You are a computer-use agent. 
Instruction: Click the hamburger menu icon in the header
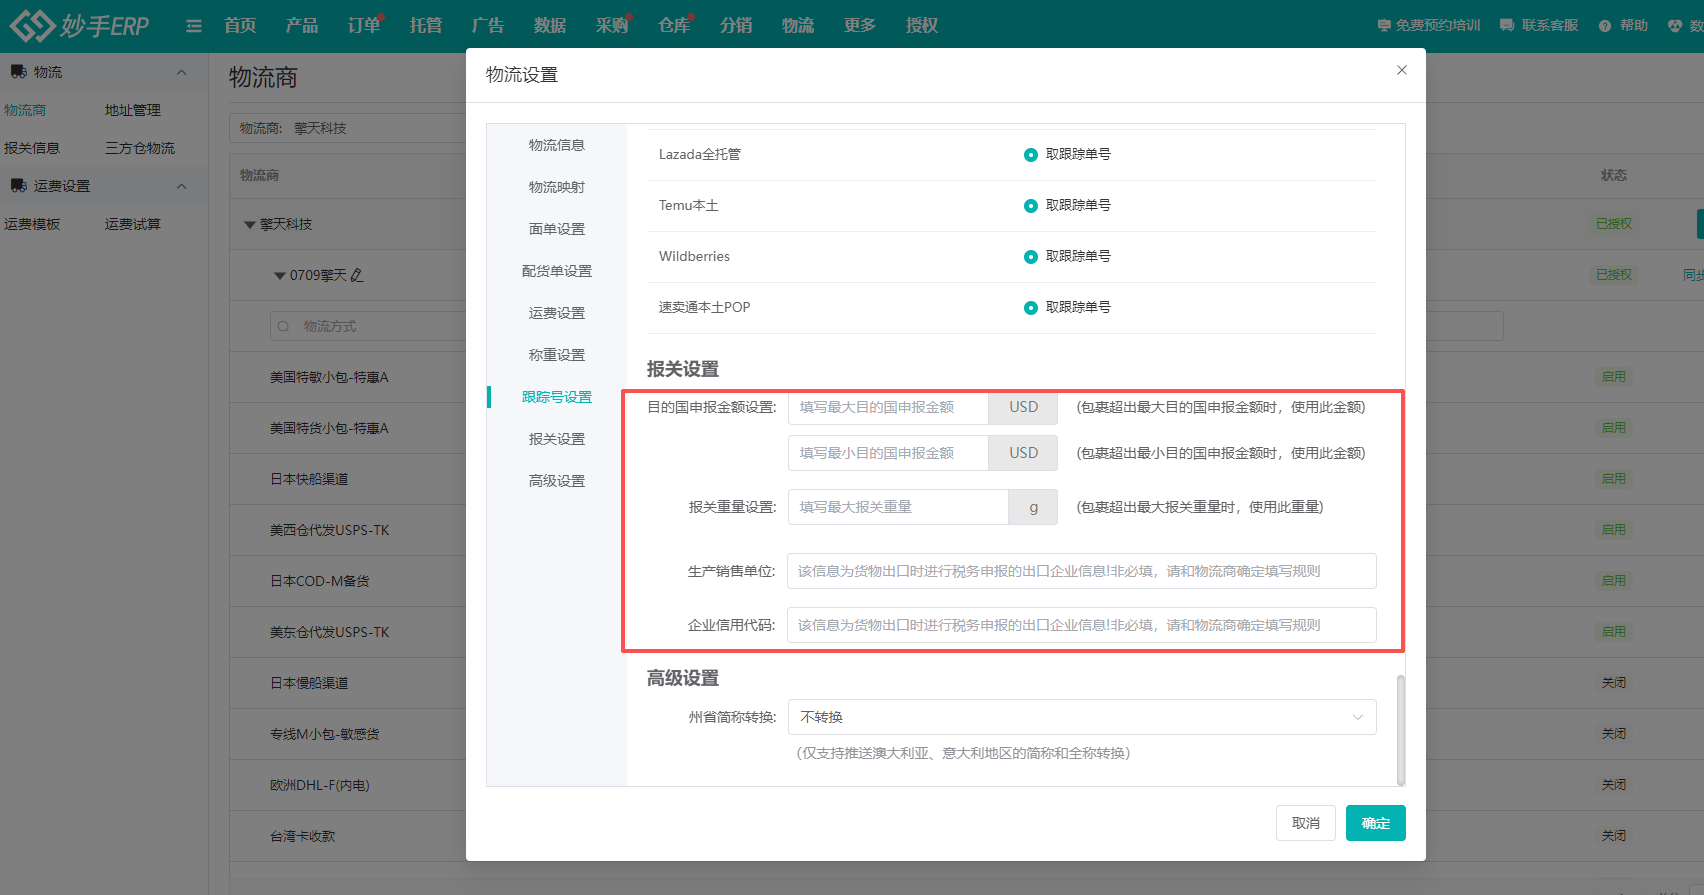click(194, 26)
